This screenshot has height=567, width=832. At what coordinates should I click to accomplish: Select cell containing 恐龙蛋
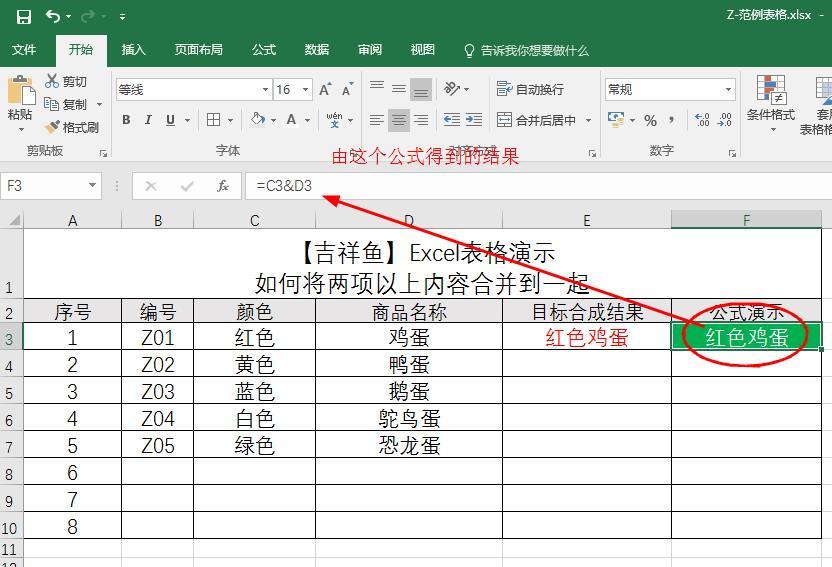pos(409,444)
